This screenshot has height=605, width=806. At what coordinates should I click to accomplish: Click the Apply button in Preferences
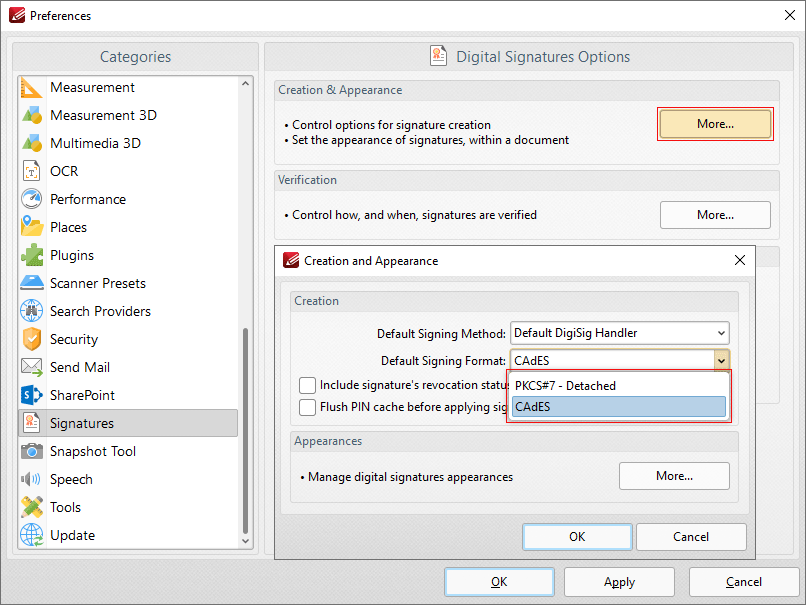coord(619,582)
